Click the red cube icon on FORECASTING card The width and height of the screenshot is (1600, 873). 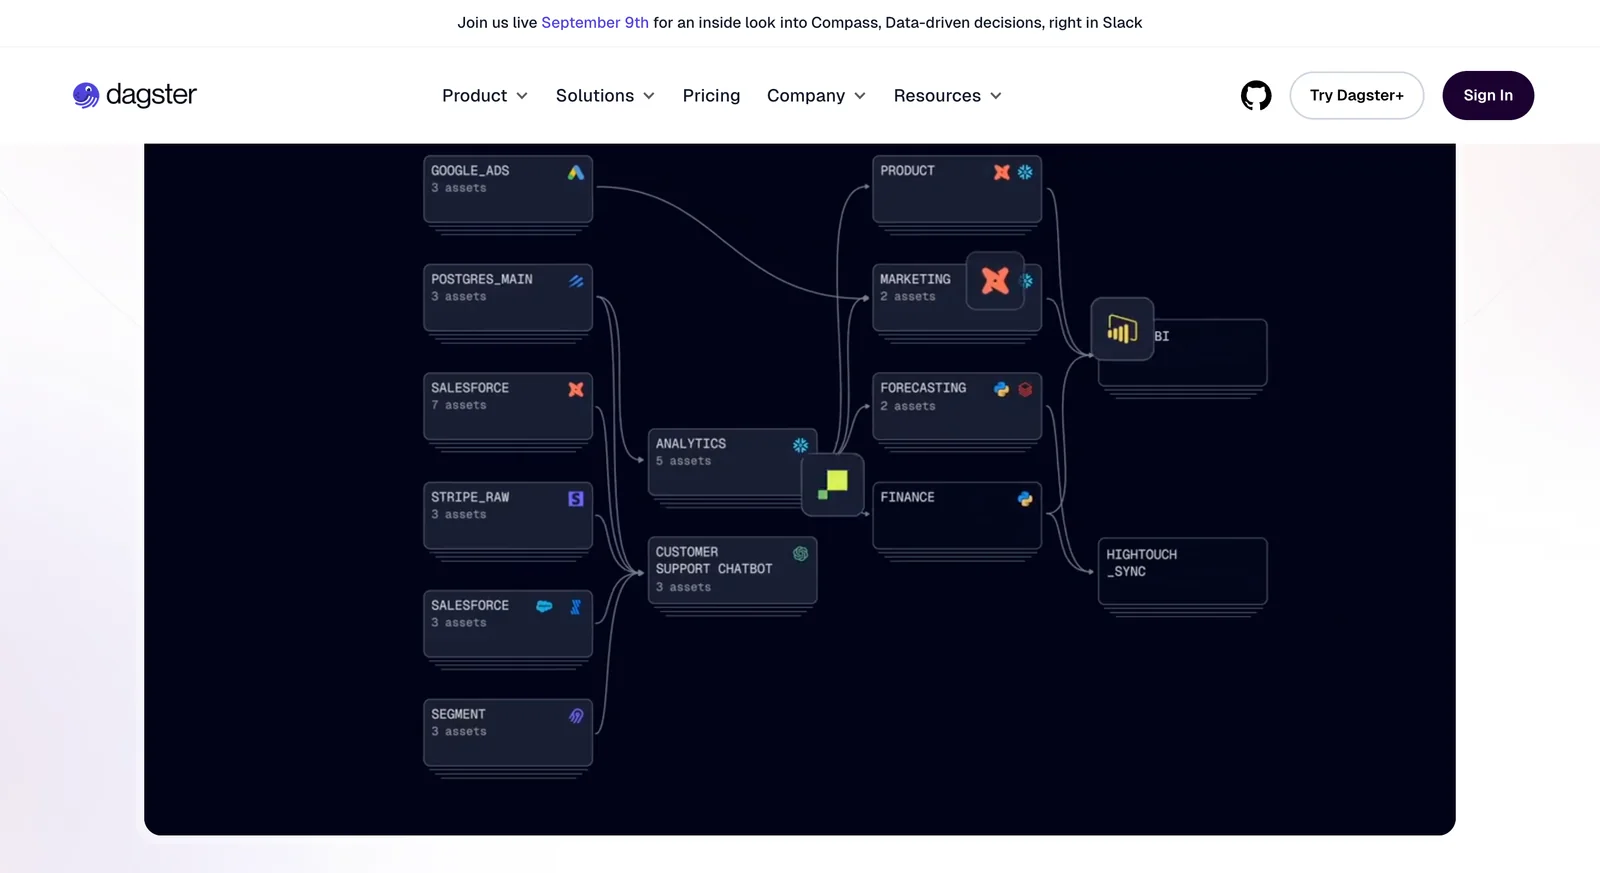coord(1025,389)
